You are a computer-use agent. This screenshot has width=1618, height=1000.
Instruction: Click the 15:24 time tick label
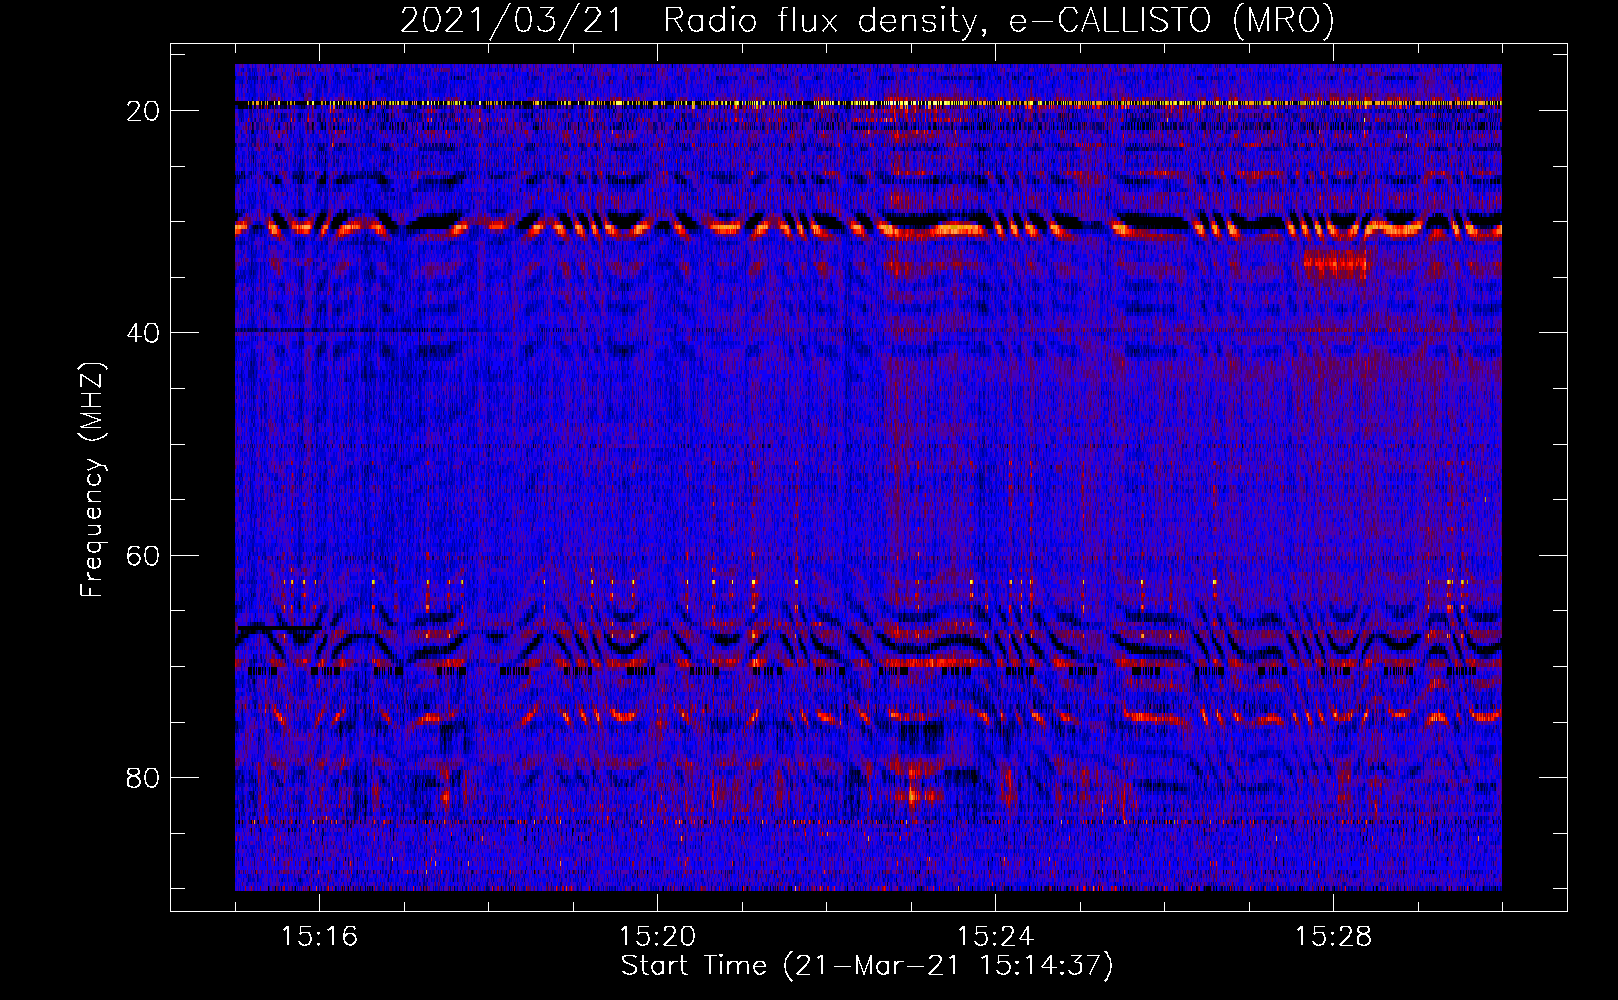995,937
